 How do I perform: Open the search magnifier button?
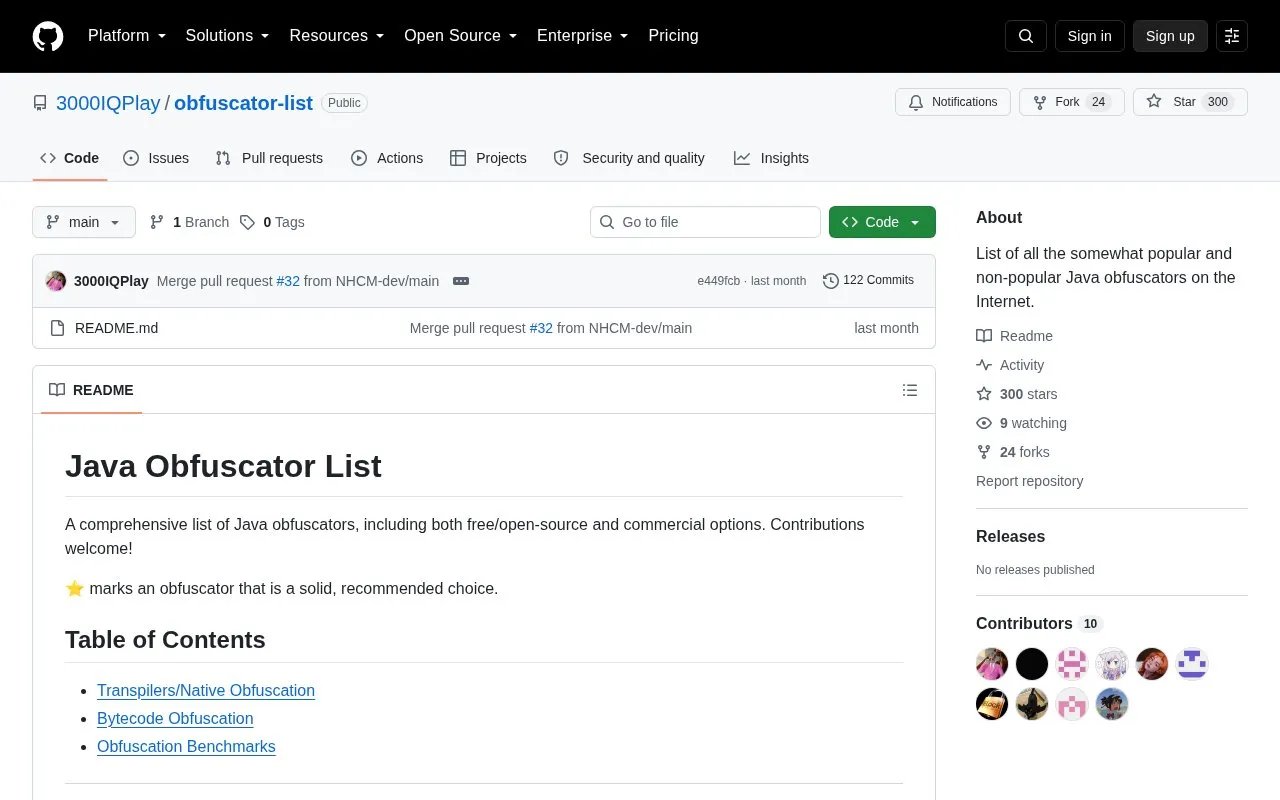(1026, 36)
